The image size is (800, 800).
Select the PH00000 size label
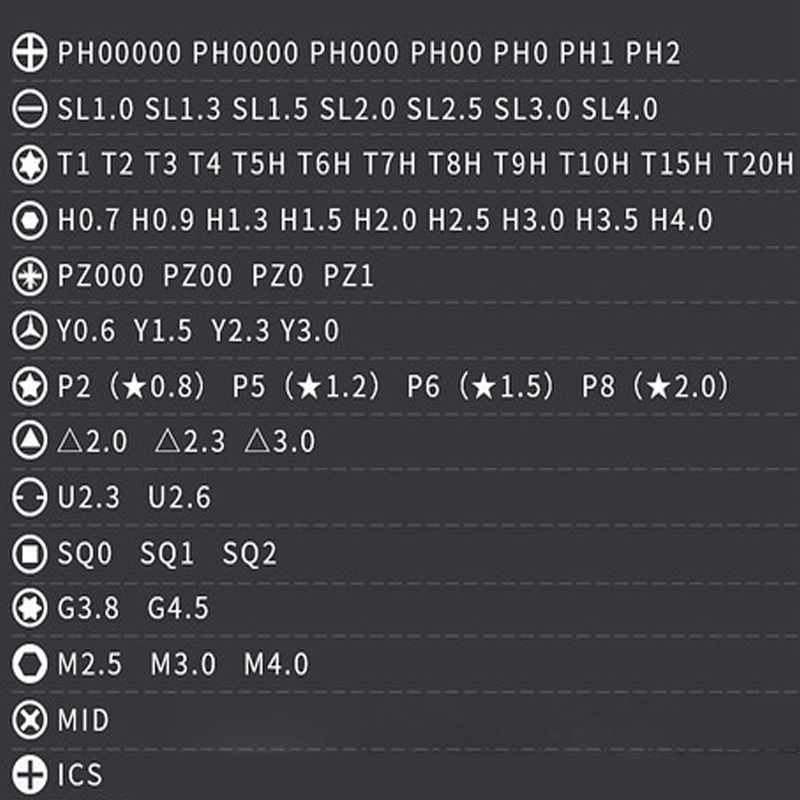[119, 54]
